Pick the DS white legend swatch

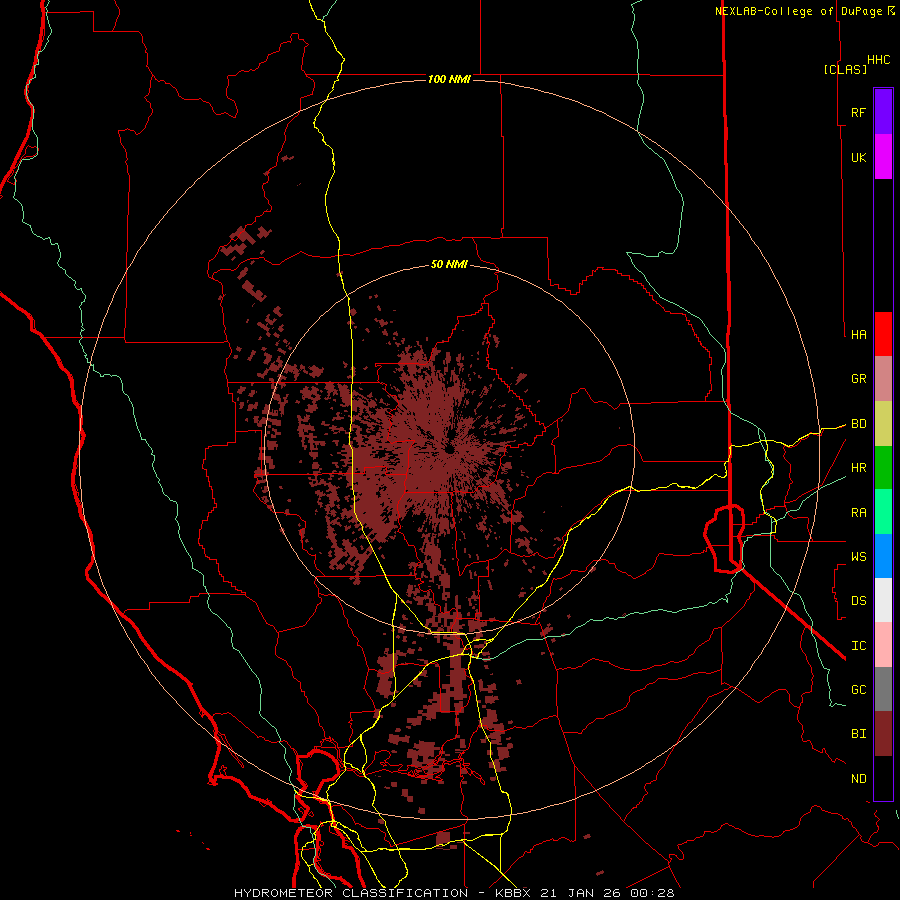click(x=883, y=600)
